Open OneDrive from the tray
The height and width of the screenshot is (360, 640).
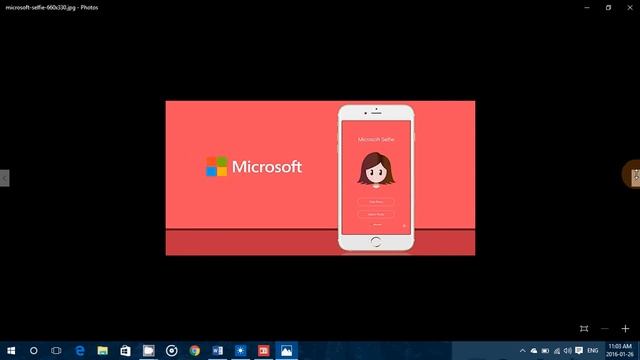tap(534, 351)
